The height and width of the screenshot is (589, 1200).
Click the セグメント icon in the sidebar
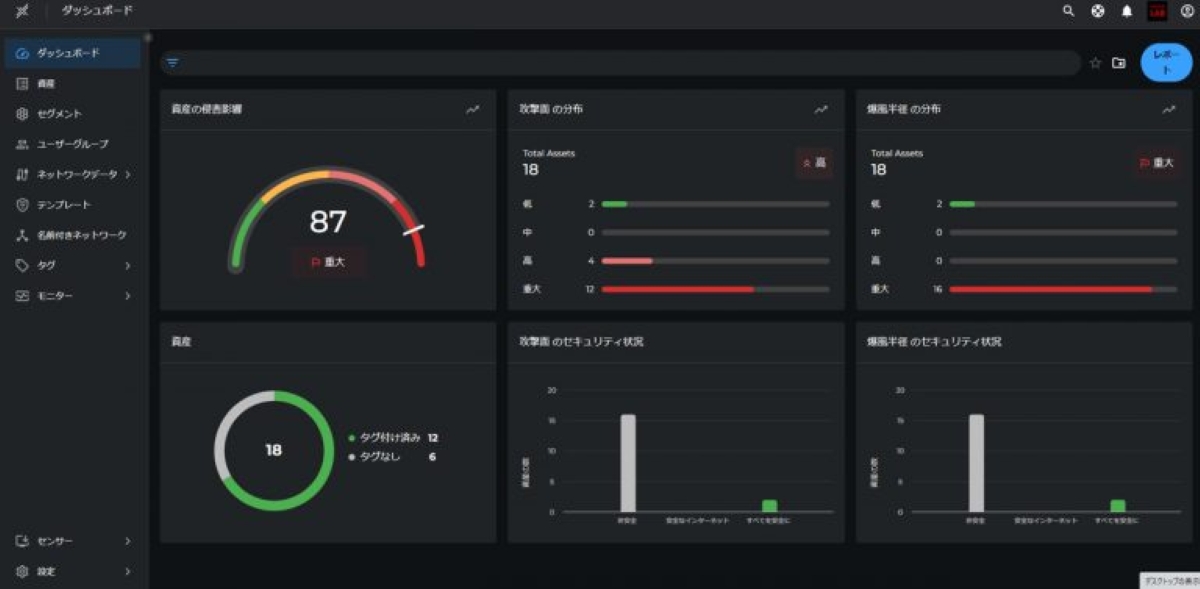point(22,114)
